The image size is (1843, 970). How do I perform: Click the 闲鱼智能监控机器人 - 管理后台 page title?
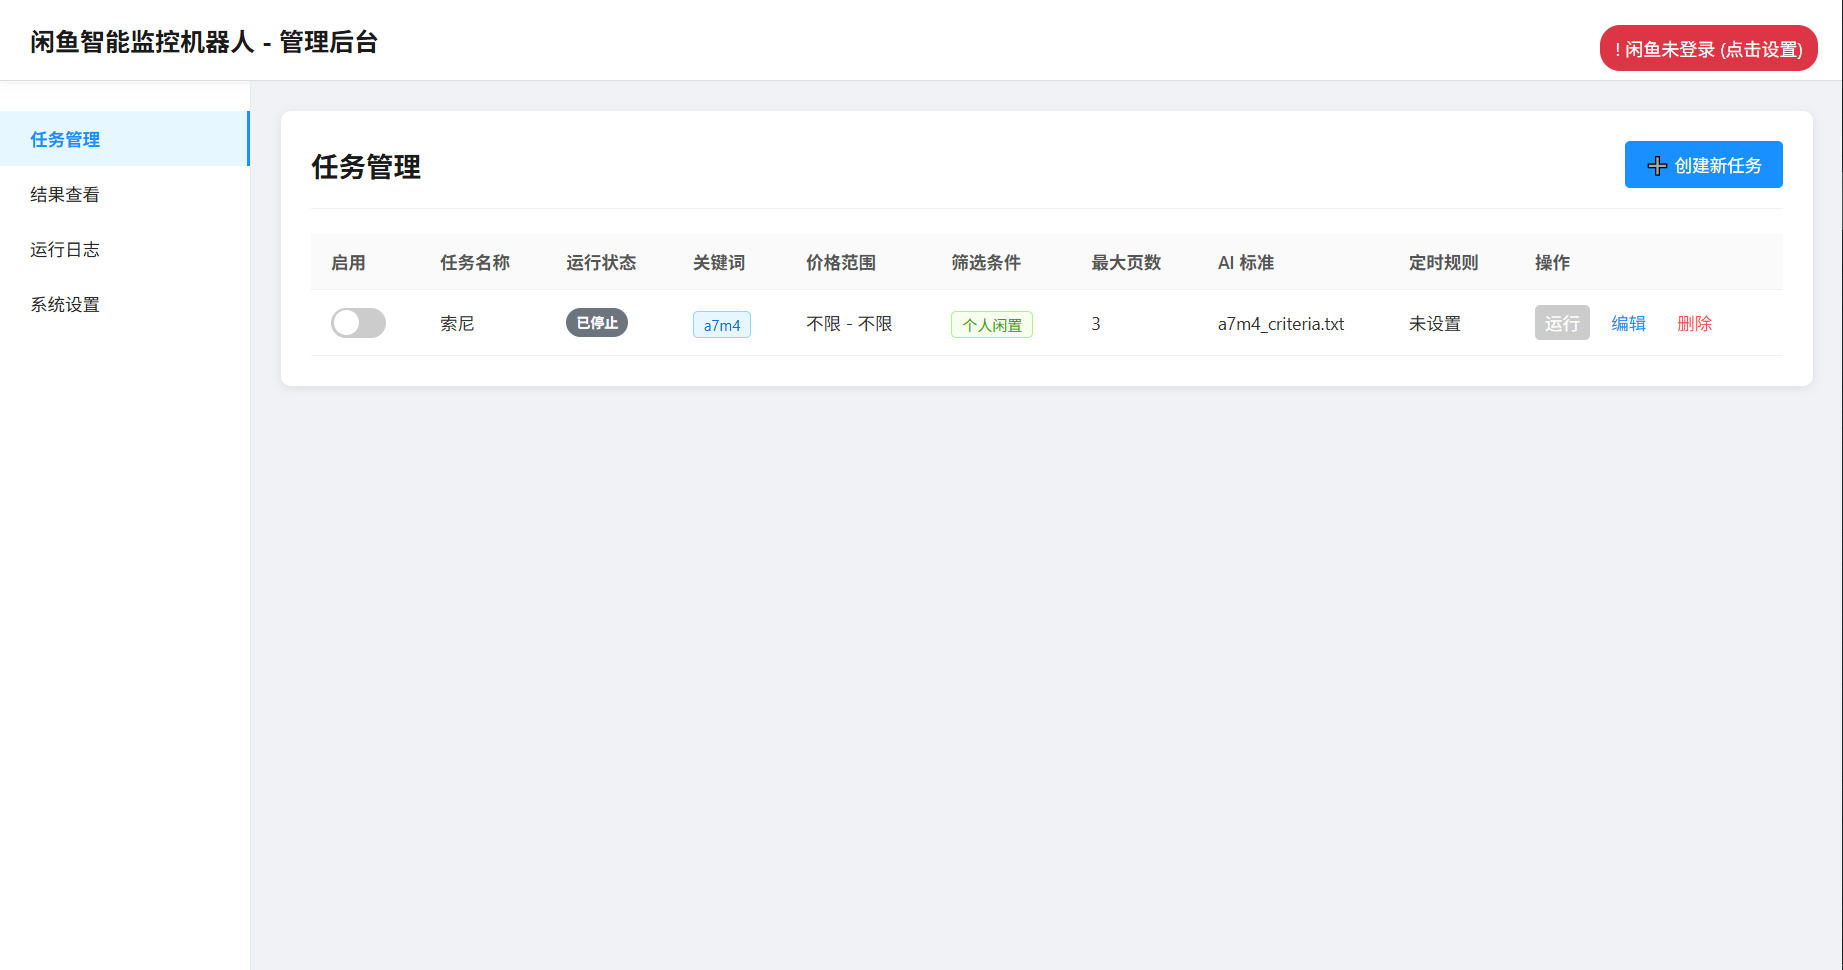tap(204, 42)
